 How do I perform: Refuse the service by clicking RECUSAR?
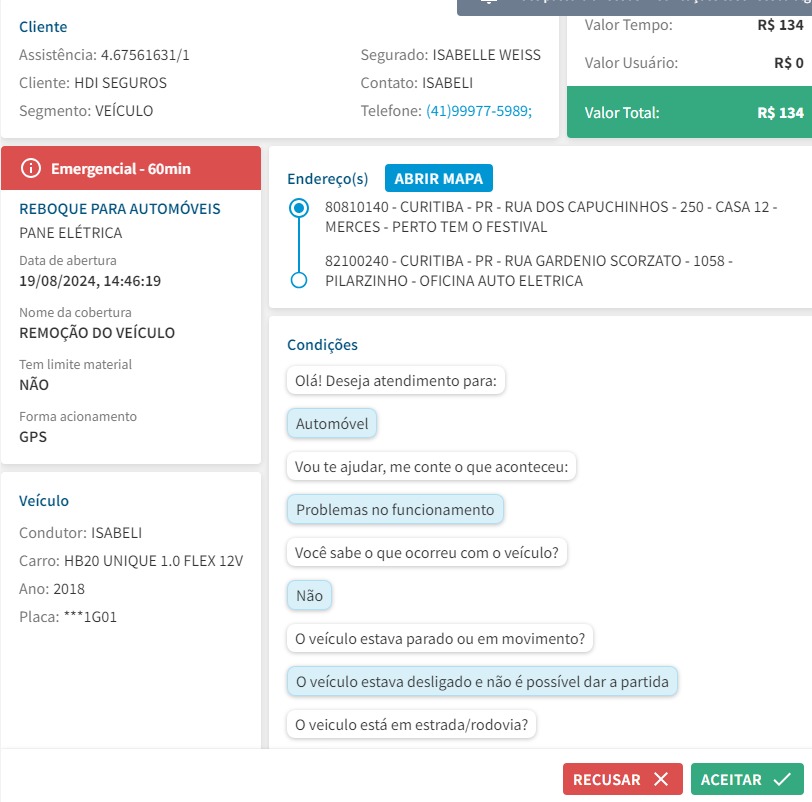[x=622, y=779]
